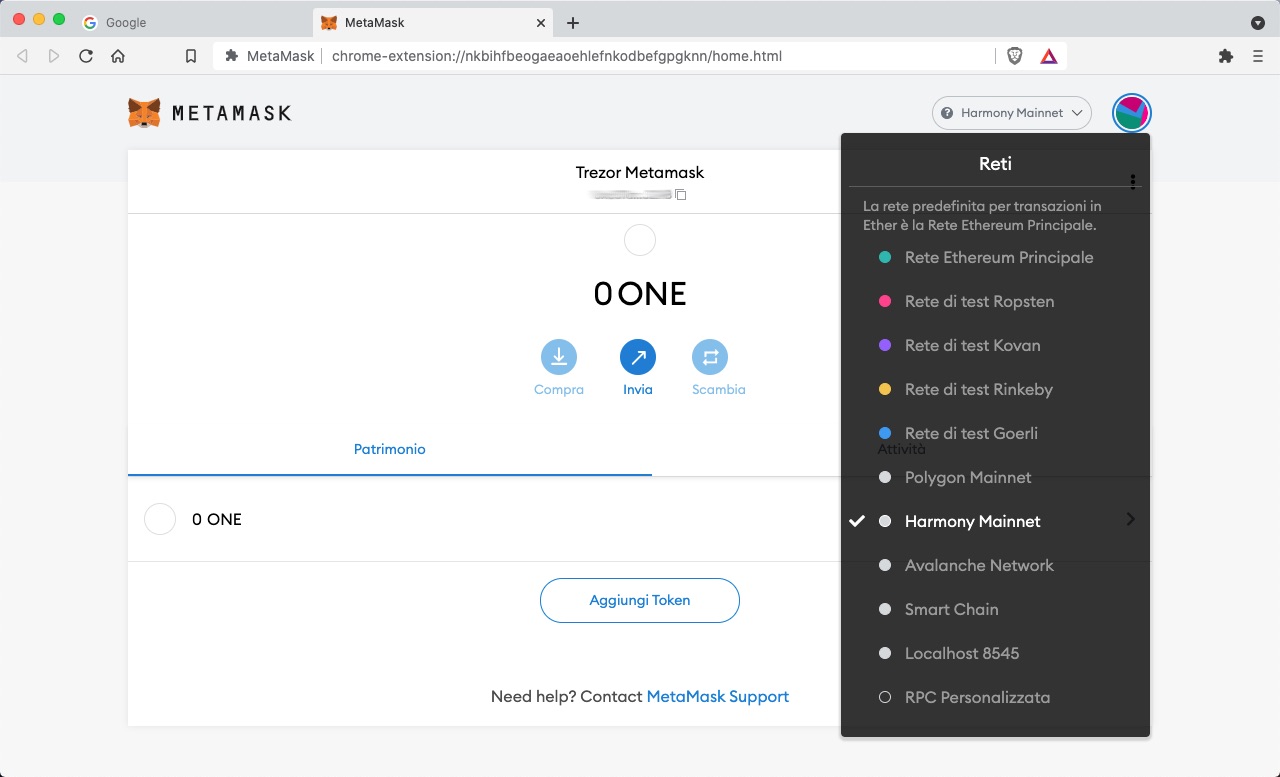
Task: Open the browser extensions puzzle icon
Action: [x=1226, y=56]
